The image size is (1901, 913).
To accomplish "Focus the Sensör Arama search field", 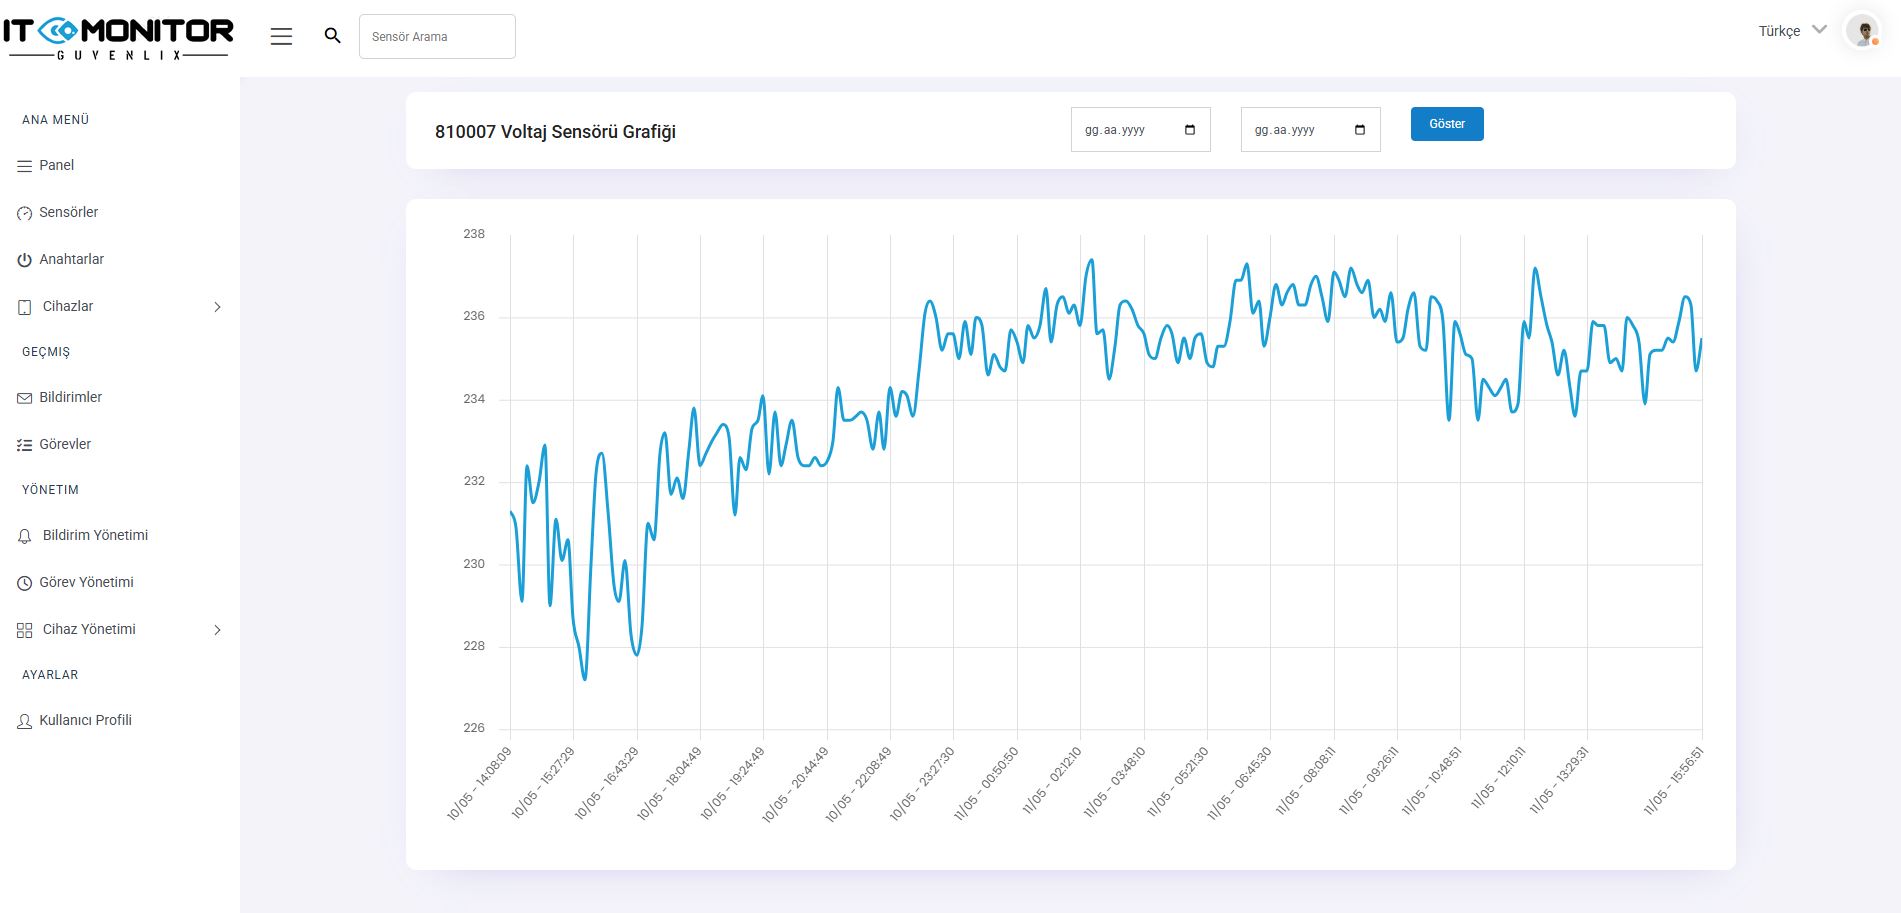I will tap(437, 37).
